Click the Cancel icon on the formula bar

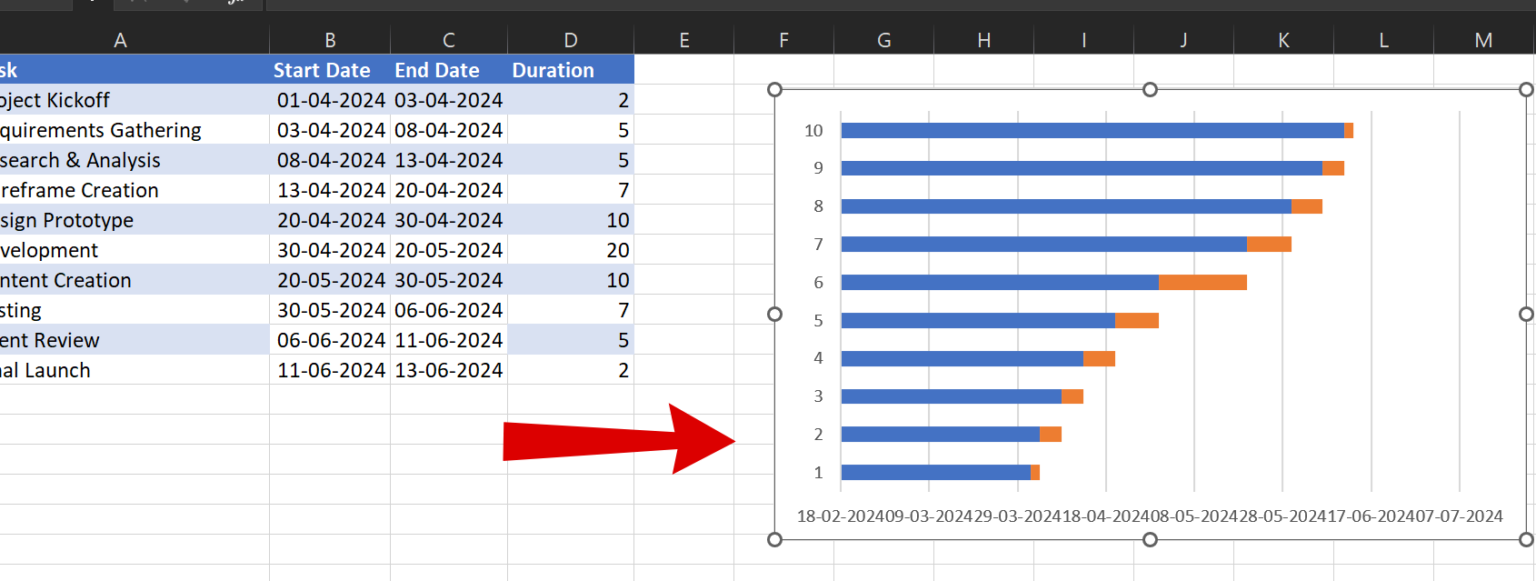pyautogui.click(x=131, y=4)
